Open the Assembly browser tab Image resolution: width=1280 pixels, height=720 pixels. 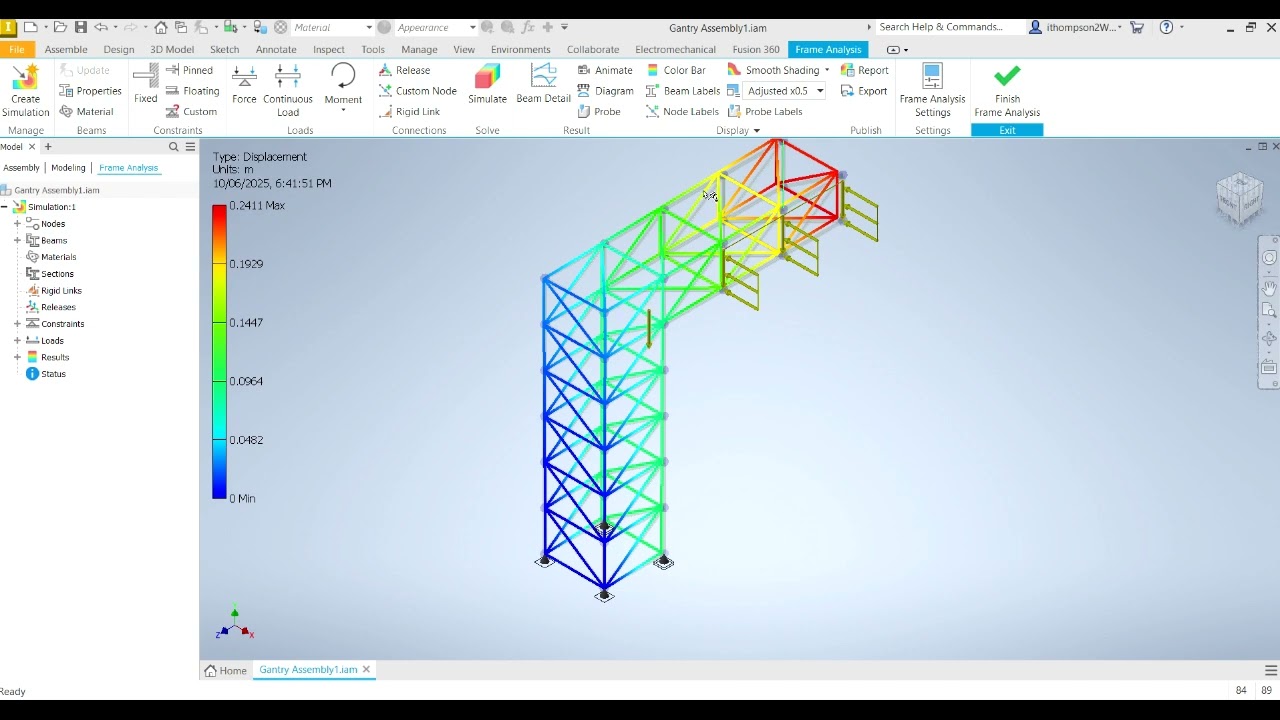[x=21, y=168]
